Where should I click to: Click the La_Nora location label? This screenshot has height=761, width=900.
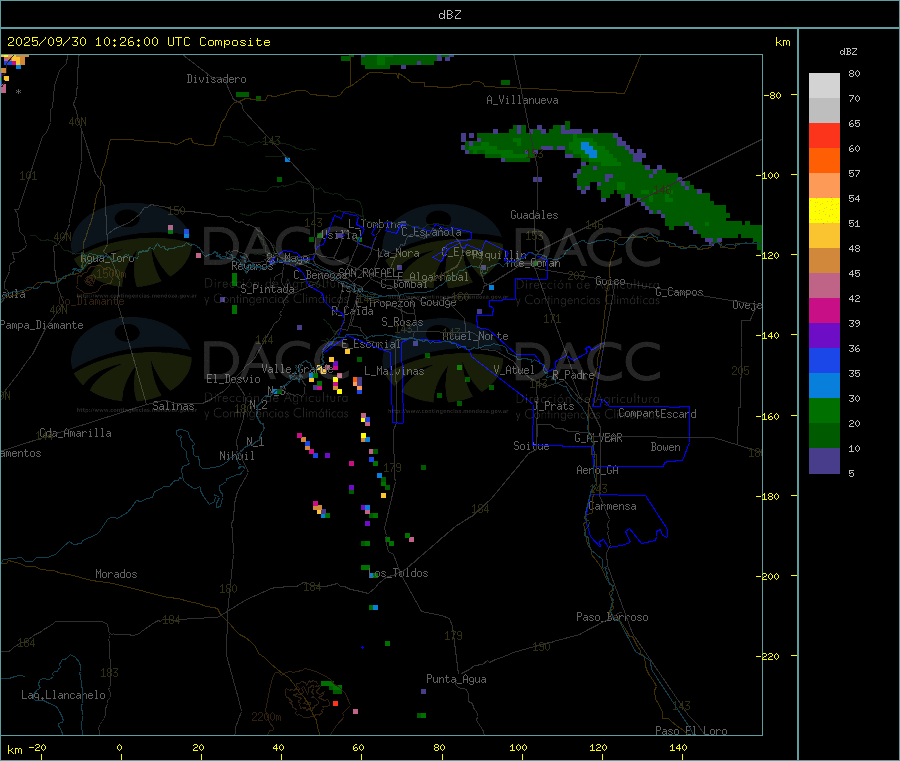(x=398, y=253)
